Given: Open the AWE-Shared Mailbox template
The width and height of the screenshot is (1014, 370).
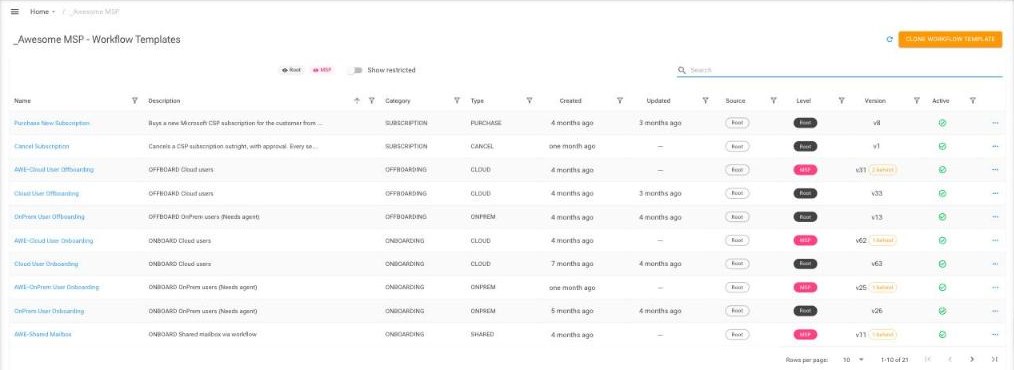Looking at the screenshot, I should click(x=43, y=334).
